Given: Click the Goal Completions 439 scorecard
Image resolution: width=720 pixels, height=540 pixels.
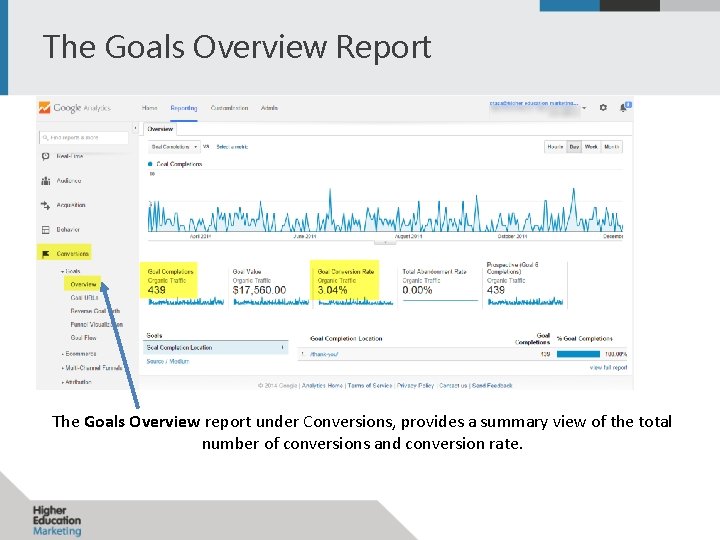Looking at the screenshot, I should 186,285.
